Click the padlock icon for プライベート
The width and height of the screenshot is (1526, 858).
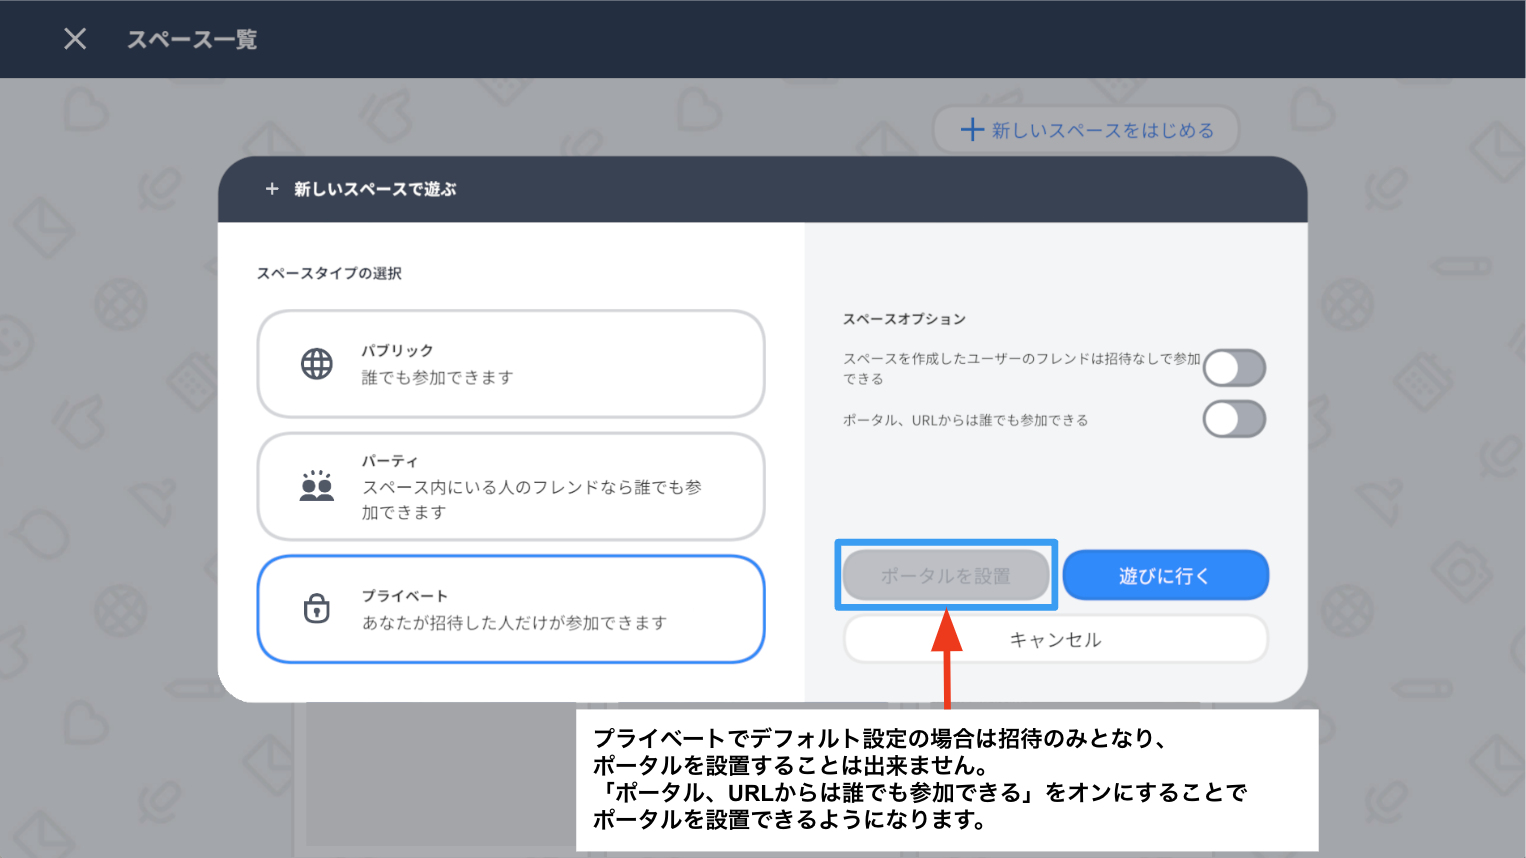pyautogui.click(x=317, y=608)
